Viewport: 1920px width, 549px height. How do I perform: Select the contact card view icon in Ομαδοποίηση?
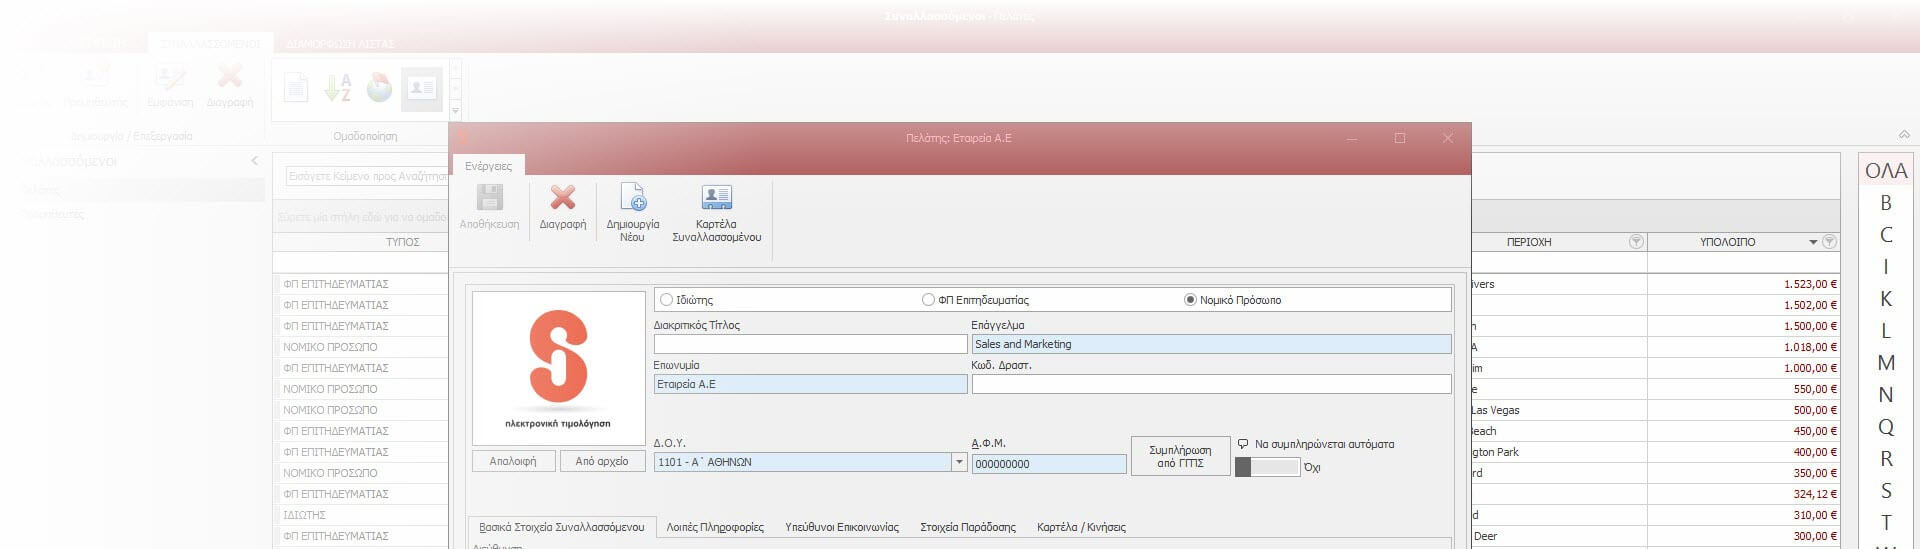(x=422, y=88)
